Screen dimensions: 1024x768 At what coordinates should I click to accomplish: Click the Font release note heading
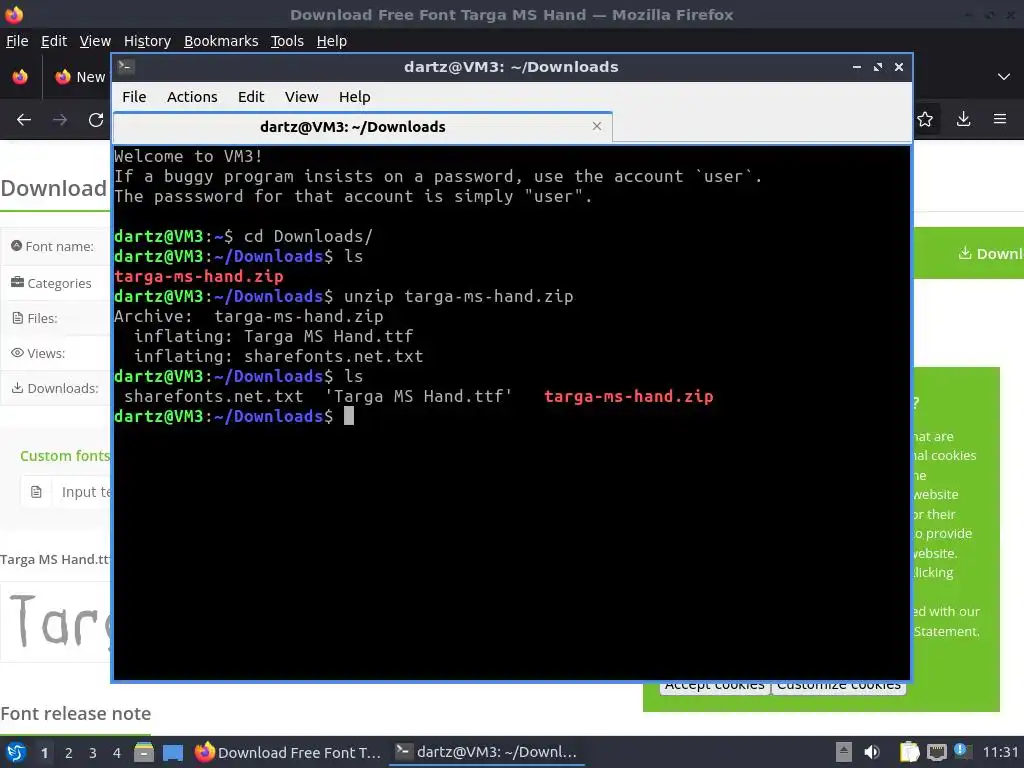pos(76,713)
